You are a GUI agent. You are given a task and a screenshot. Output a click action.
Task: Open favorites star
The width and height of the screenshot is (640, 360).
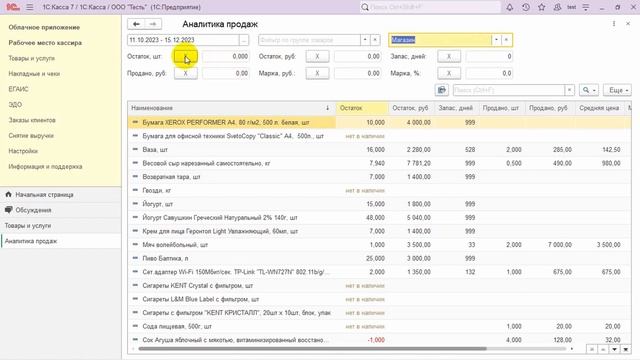[x=542, y=7]
